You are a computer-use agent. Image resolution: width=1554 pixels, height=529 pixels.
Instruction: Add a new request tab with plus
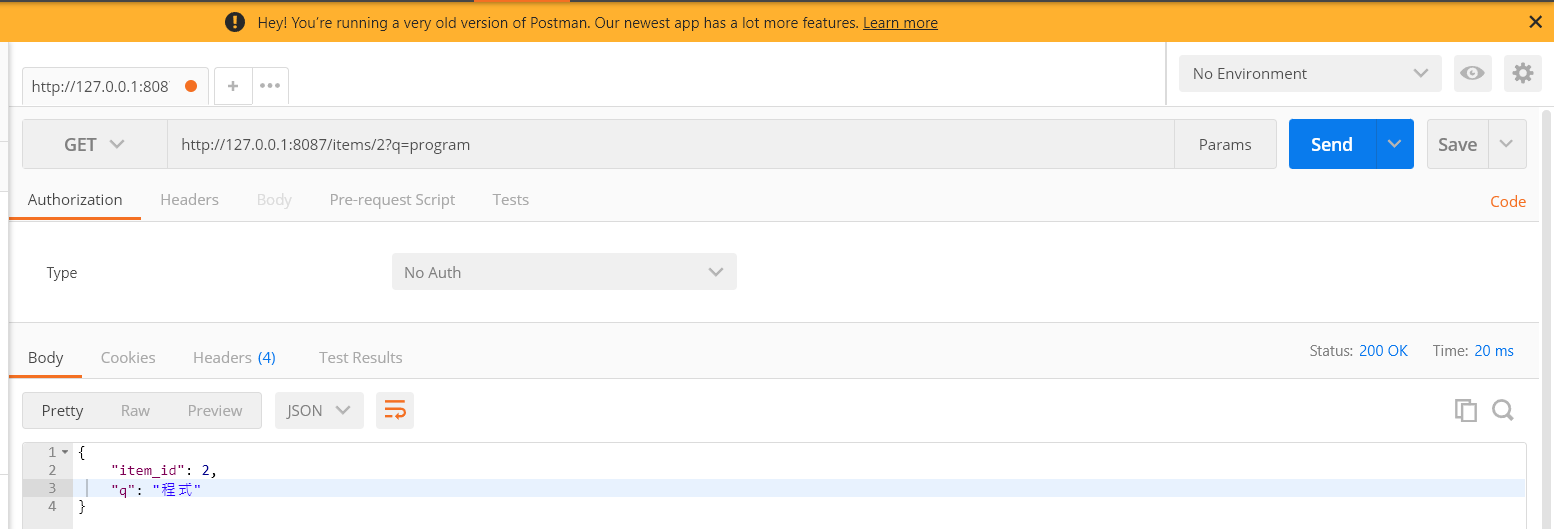point(233,86)
